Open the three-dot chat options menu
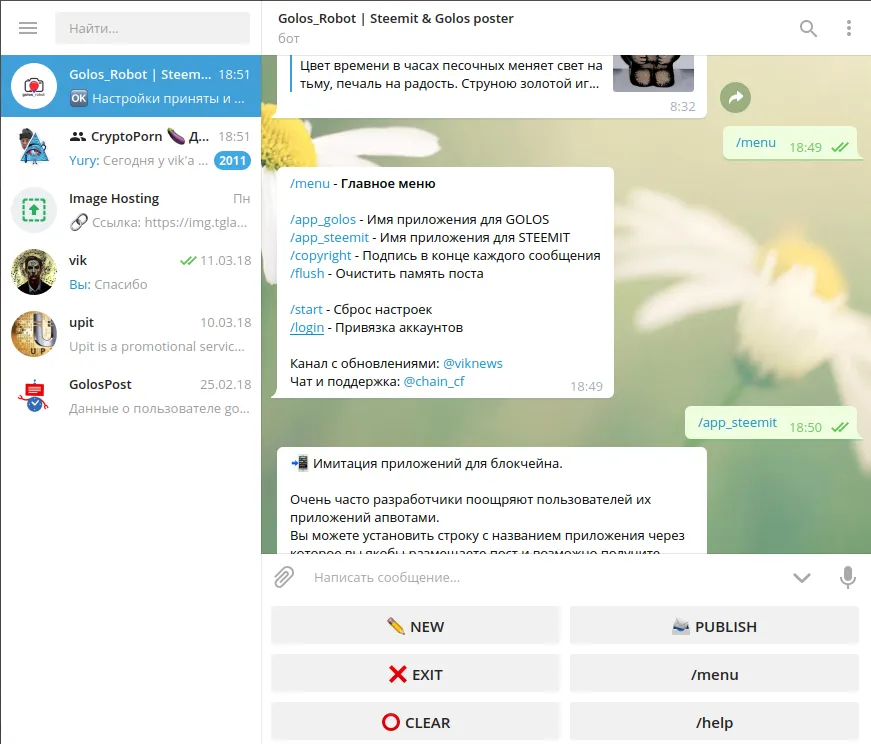 click(848, 28)
